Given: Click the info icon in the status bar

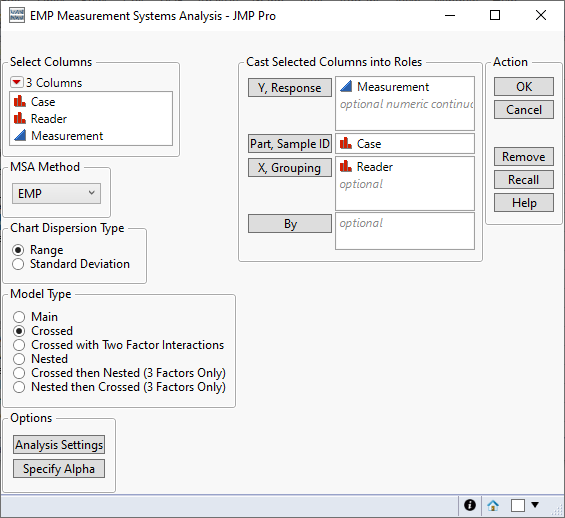Looking at the screenshot, I should click(x=470, y=505).
